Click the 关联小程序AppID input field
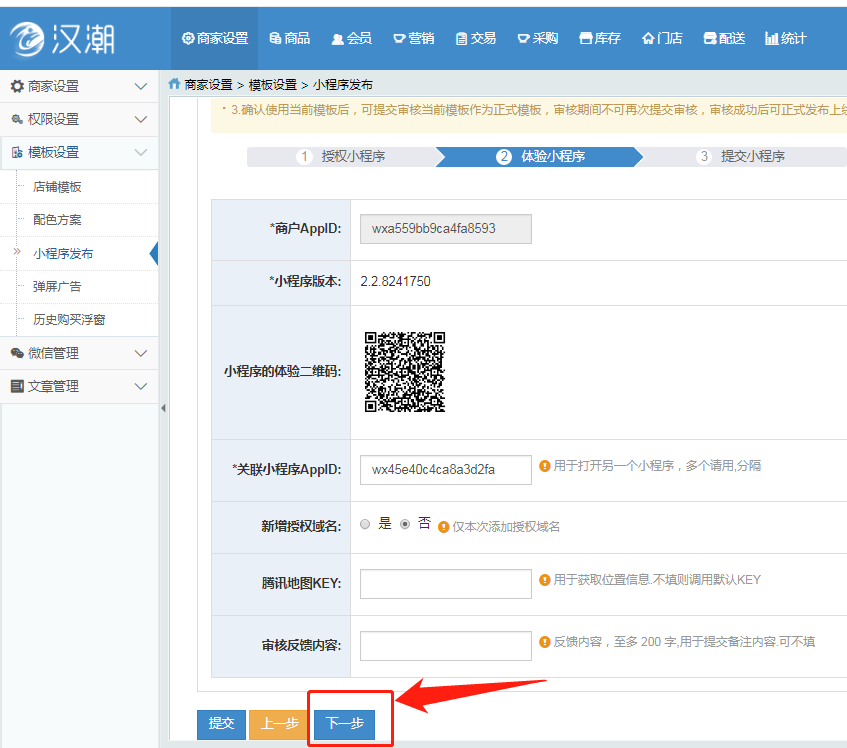The height and width of the screenshot is (748, 847). [x=446, y=470]
